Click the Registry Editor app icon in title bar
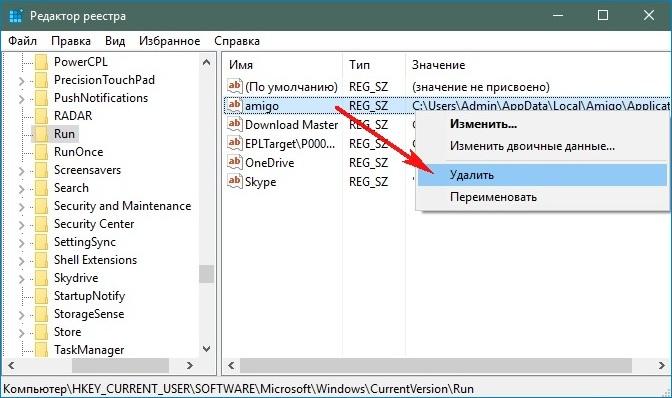 [15, 16]
